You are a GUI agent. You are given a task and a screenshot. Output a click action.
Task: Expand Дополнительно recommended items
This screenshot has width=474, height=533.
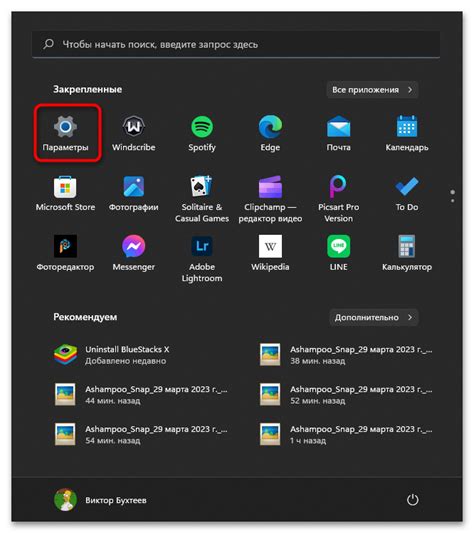point(374,317)
